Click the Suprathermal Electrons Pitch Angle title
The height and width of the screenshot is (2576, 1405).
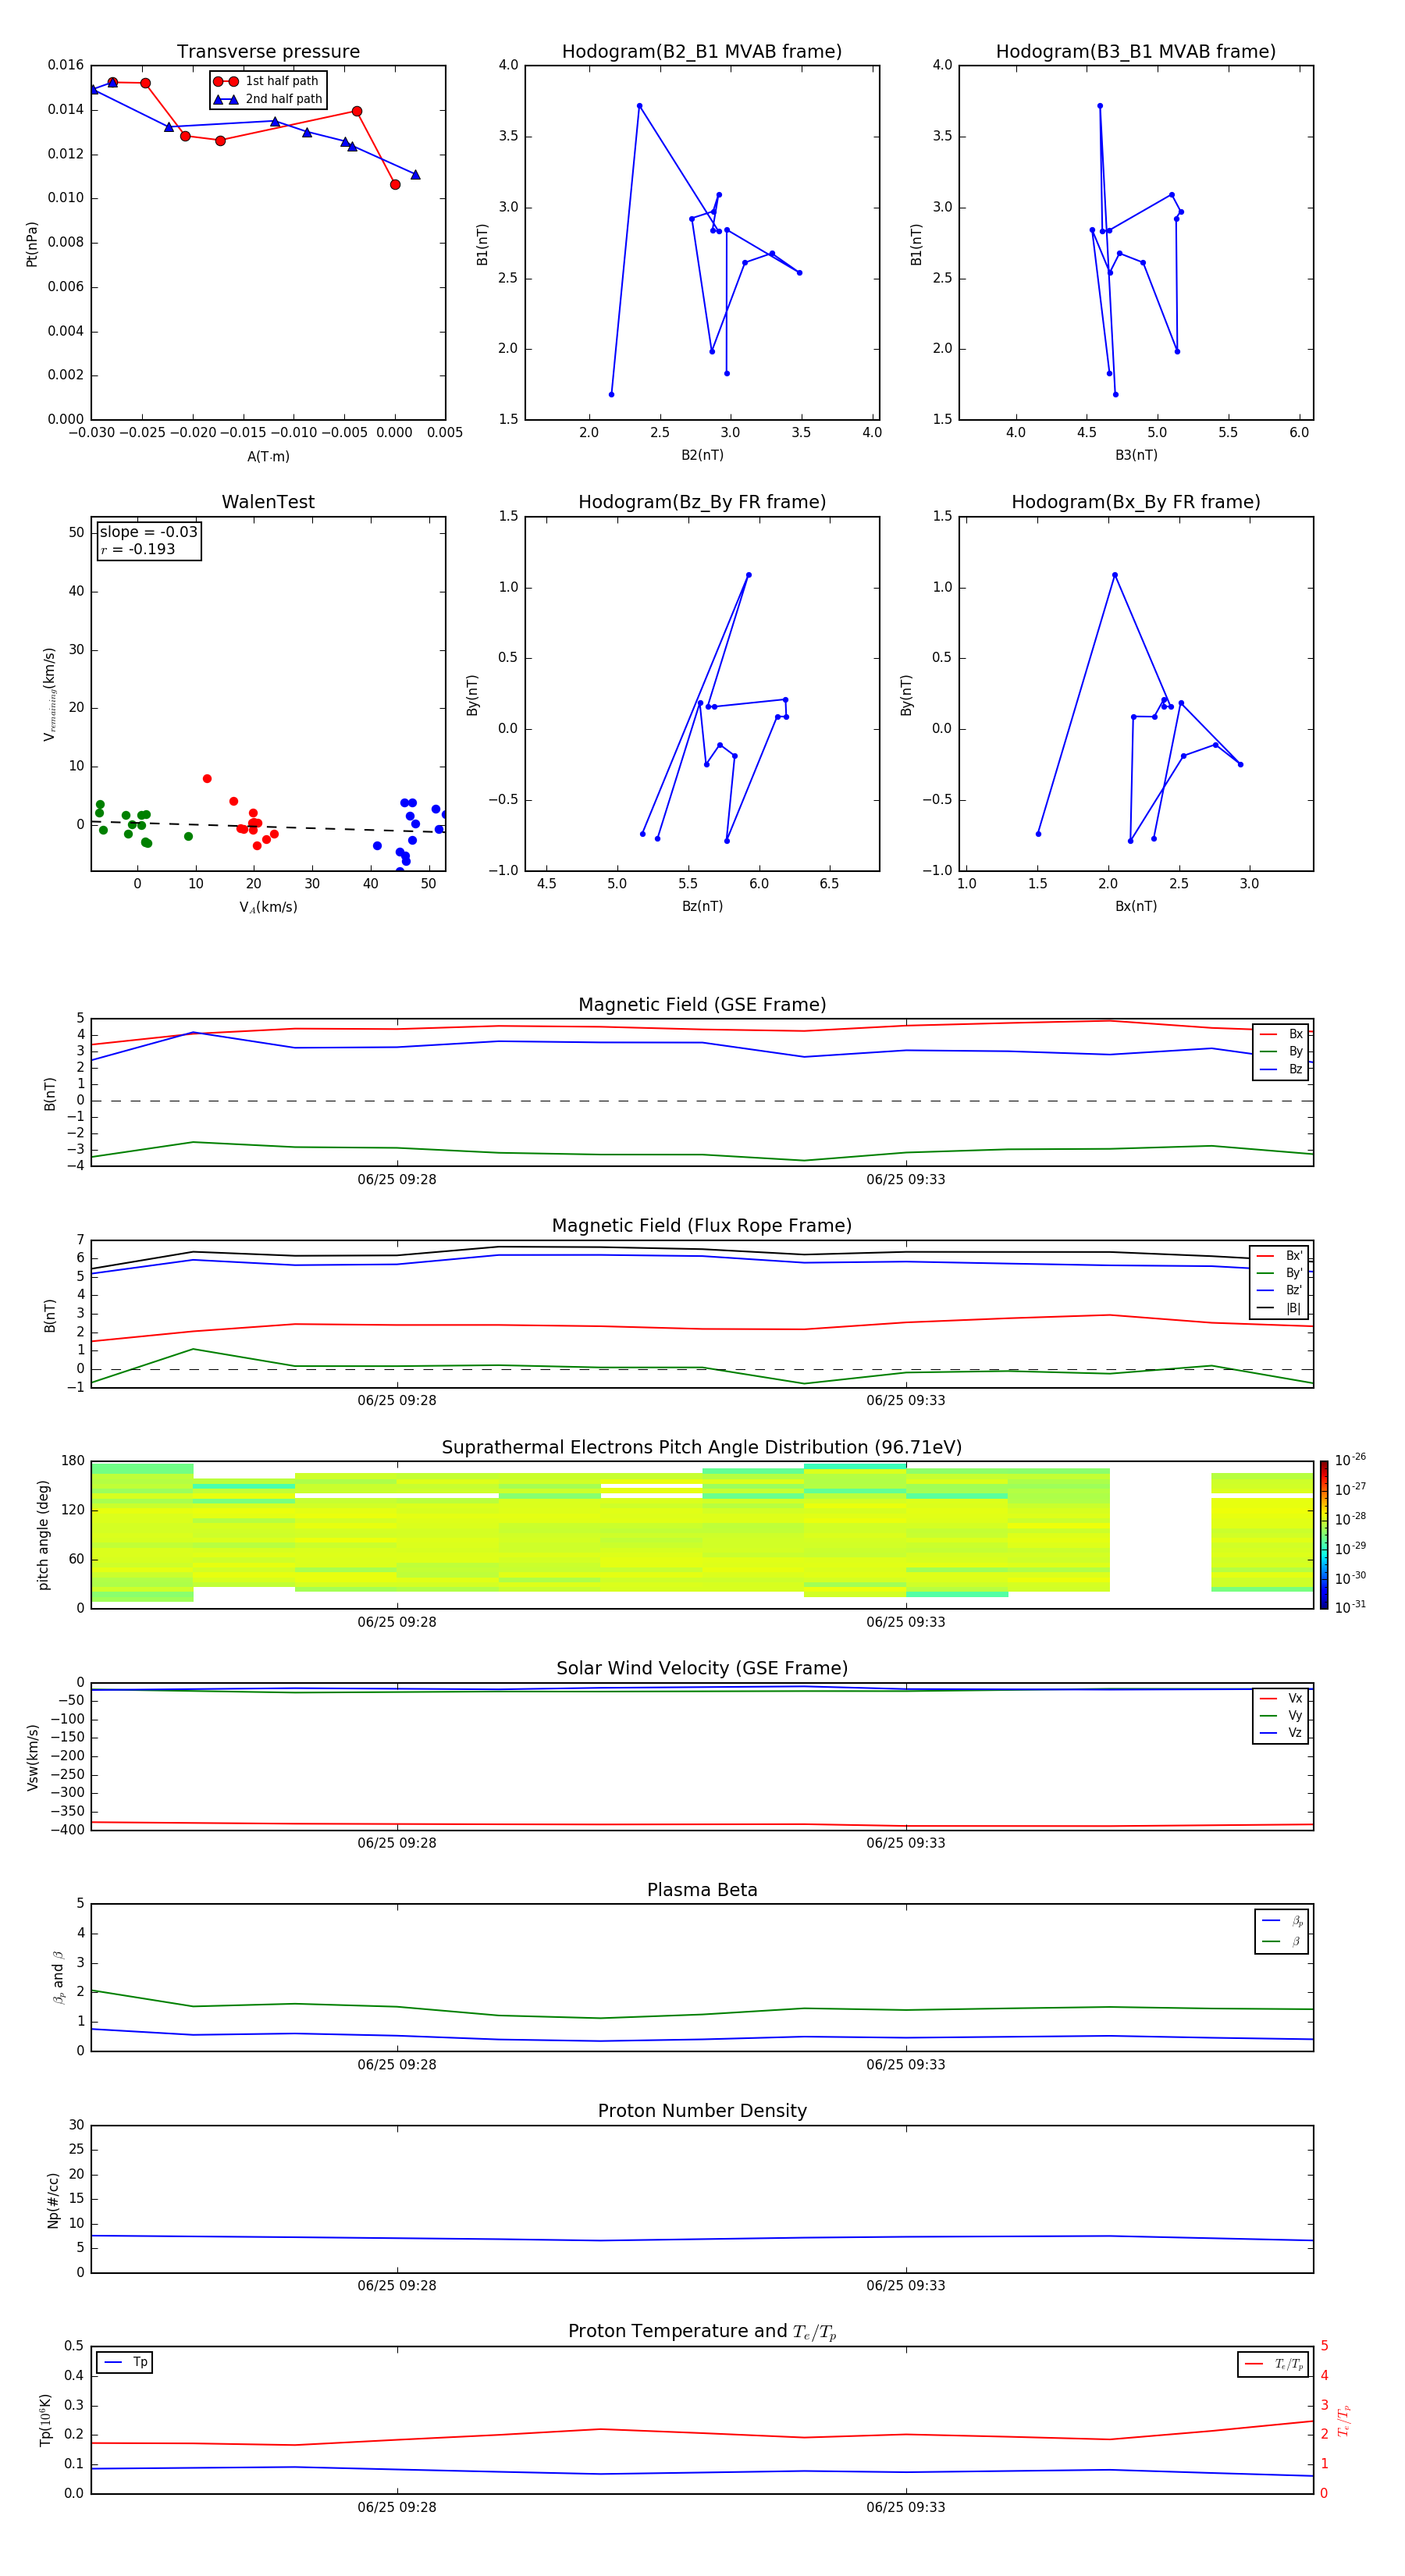pos(702,1448)
